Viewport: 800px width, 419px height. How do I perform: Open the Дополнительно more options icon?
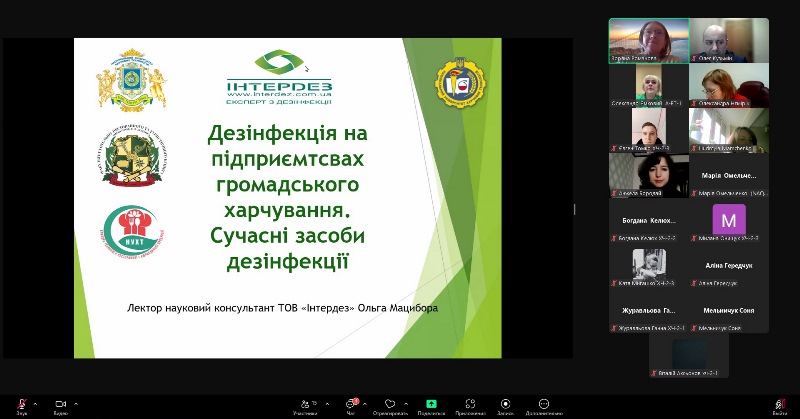[x=544, y=404]
